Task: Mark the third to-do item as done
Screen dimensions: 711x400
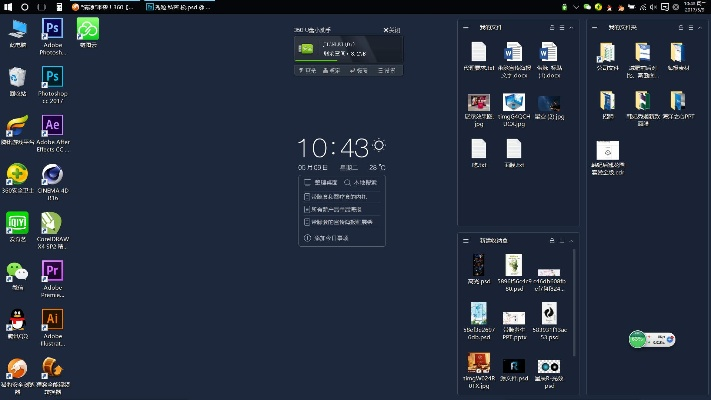Action: (x=307, y=222)
